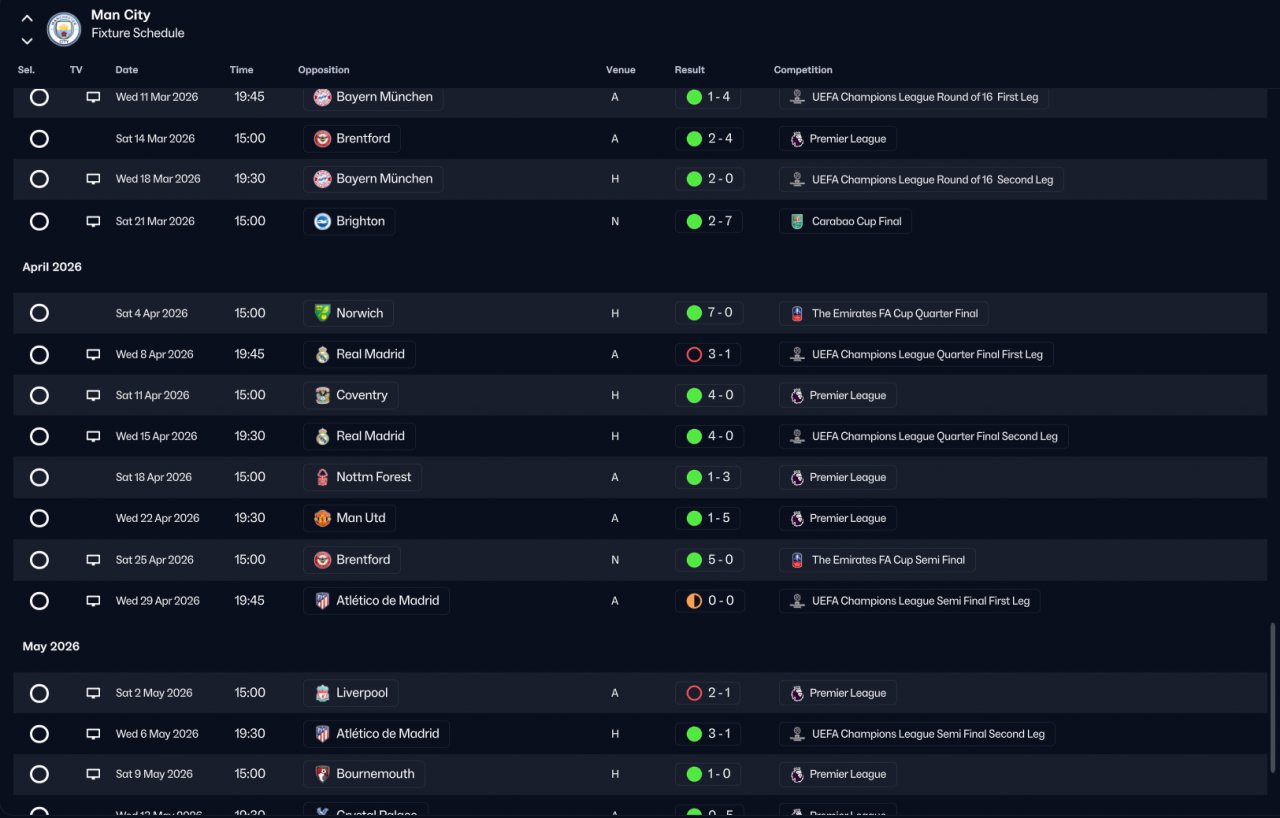Toggle selection circle for Brighton Carabao Cup Final
The image size is (1280, 818).
(x=39, y=221)
